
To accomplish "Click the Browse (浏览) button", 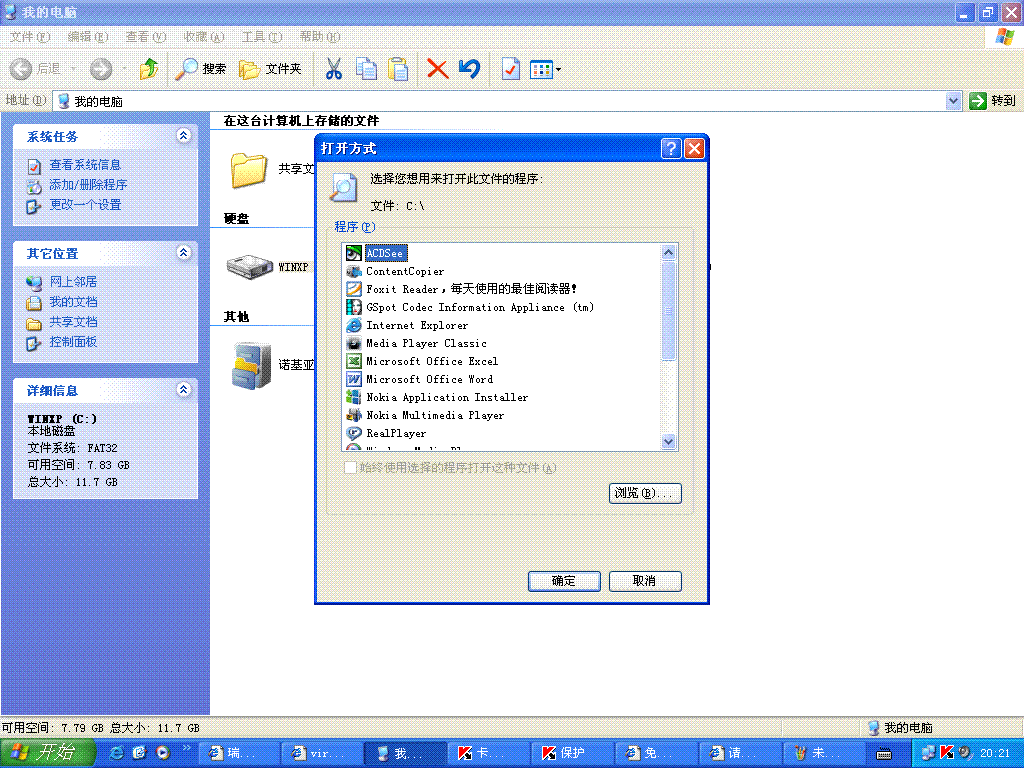I will click(x=645, y=493).
